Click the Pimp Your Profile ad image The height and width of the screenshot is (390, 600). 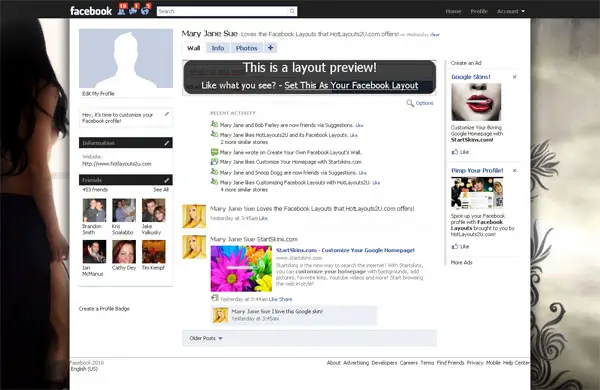coord(477,193)
